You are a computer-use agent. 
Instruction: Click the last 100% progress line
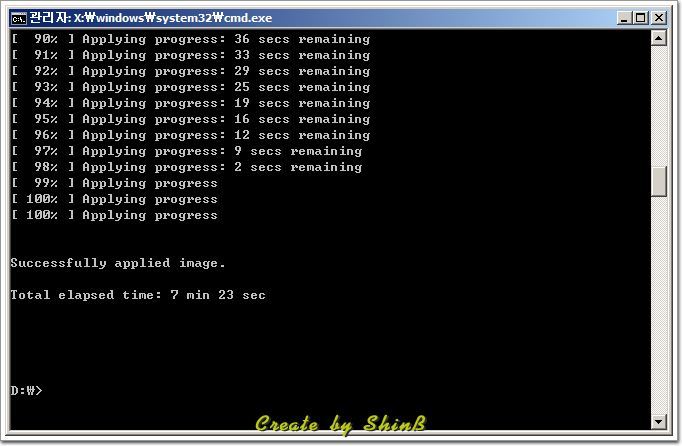click(114, 215)
